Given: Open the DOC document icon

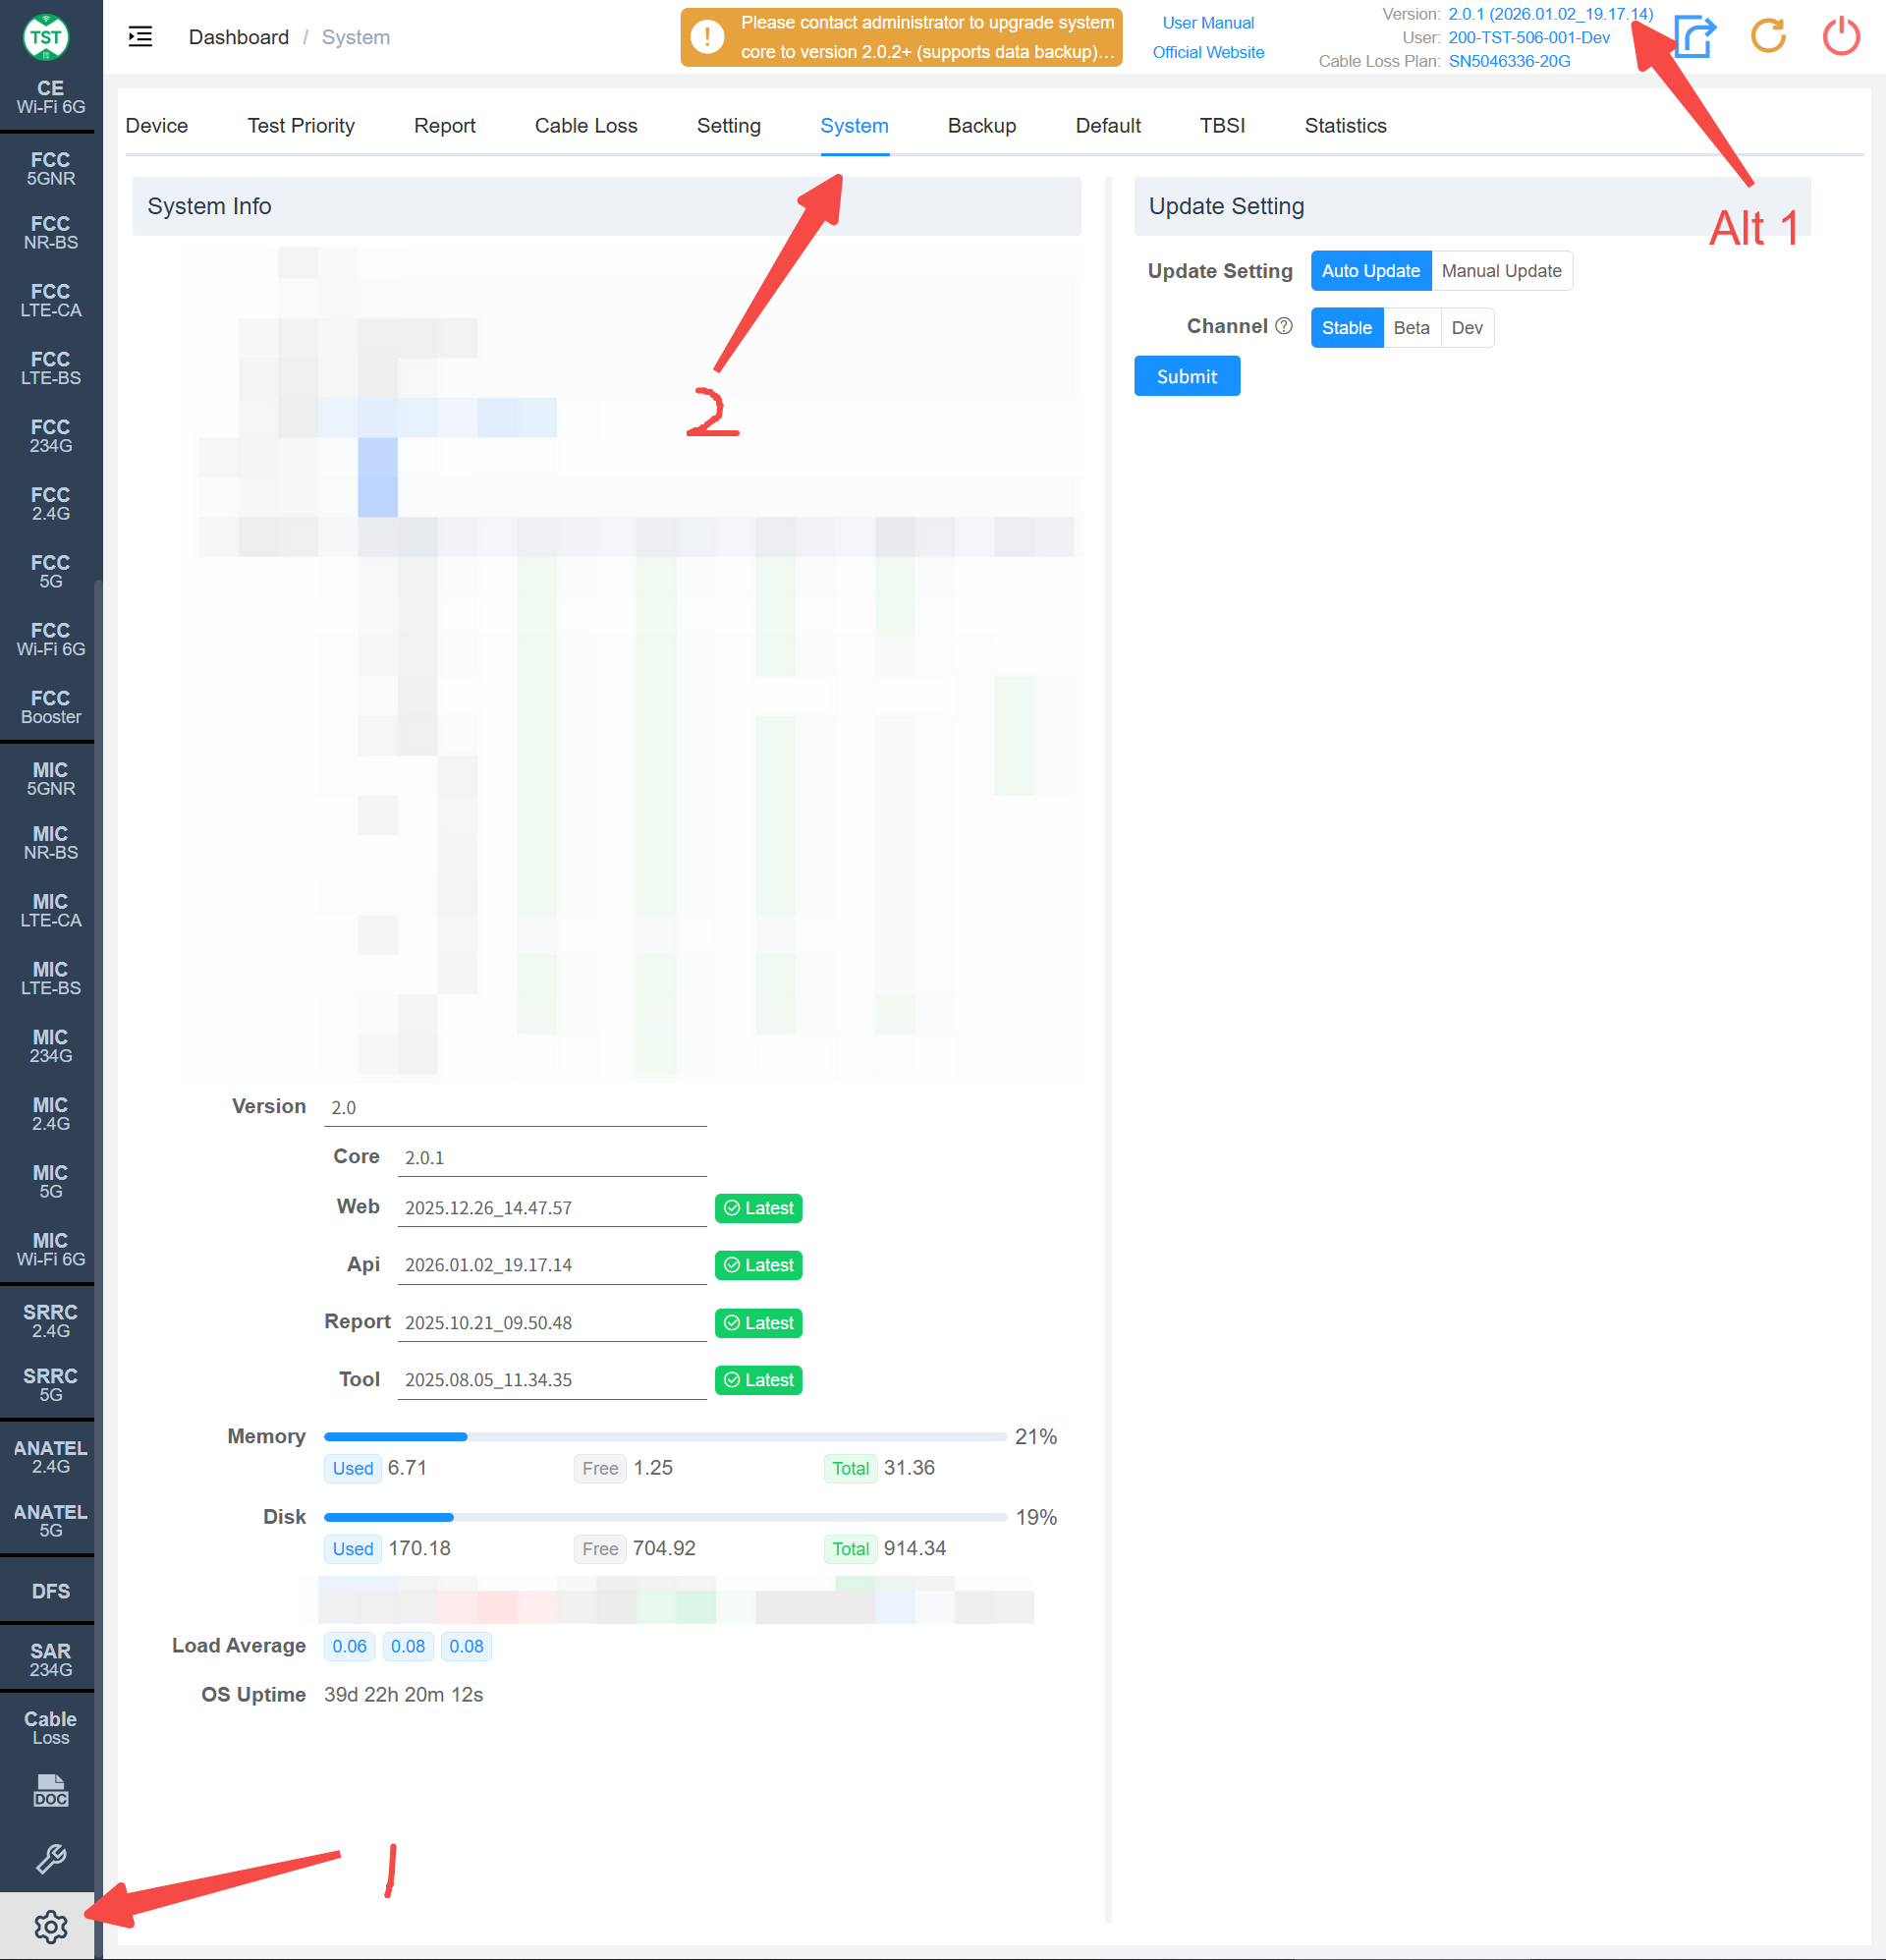Looking at the screenshot, I should point(50,1790).
